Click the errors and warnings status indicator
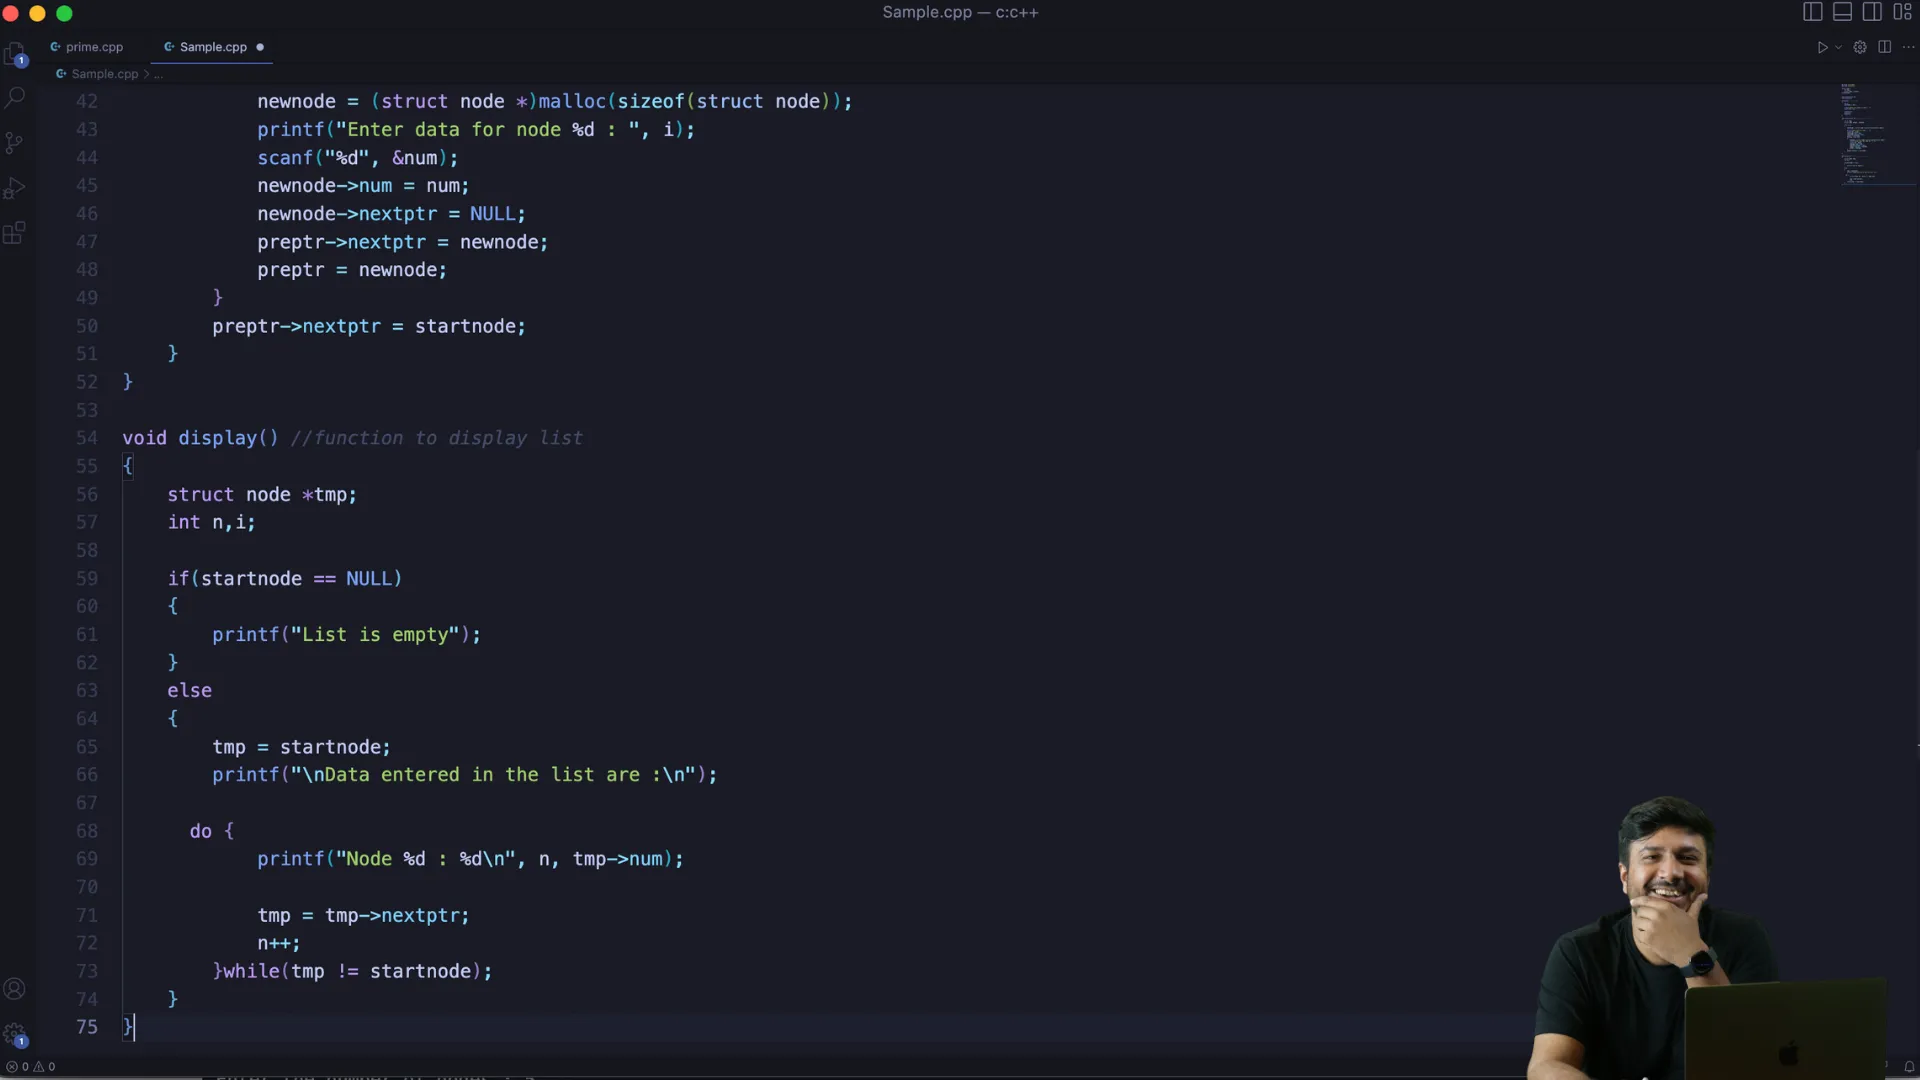The image size is (1920, 1080). [30, 1066]
